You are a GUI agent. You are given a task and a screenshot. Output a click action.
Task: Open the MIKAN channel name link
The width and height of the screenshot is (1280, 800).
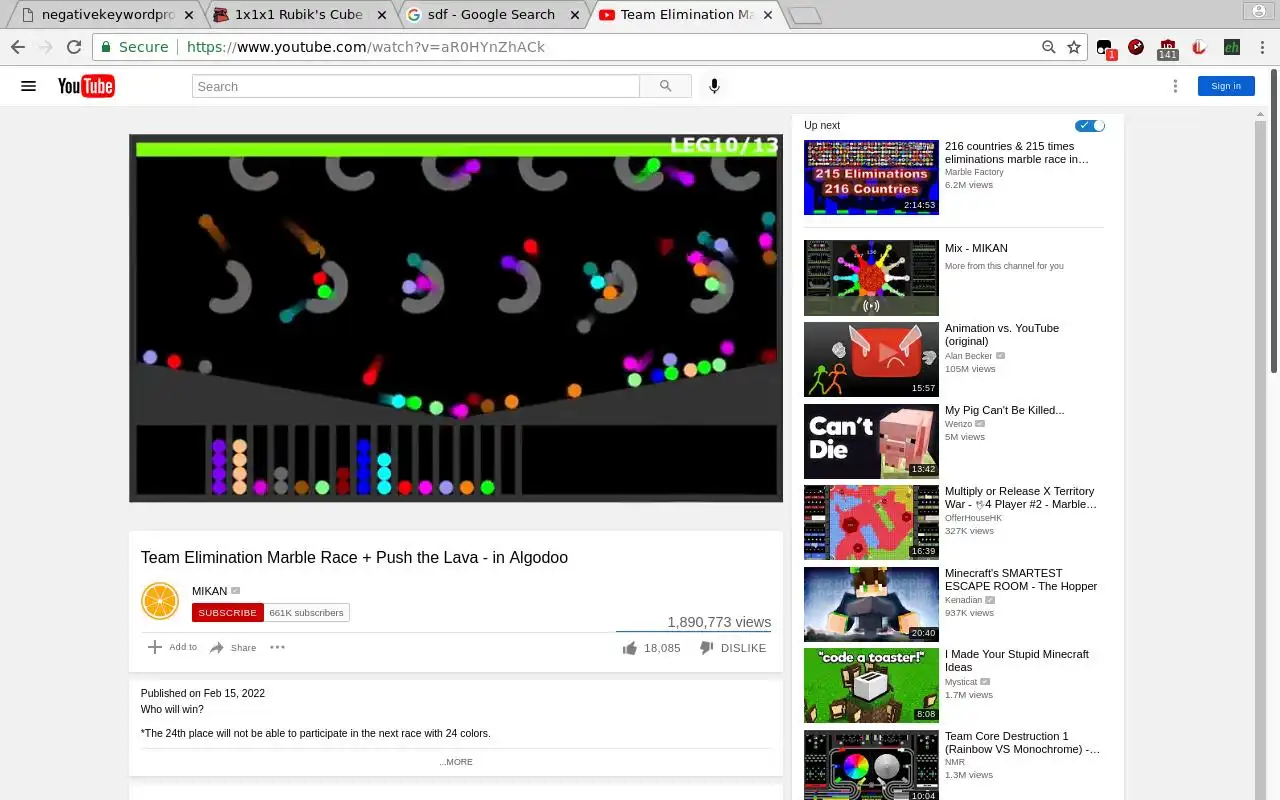point(209,591)
